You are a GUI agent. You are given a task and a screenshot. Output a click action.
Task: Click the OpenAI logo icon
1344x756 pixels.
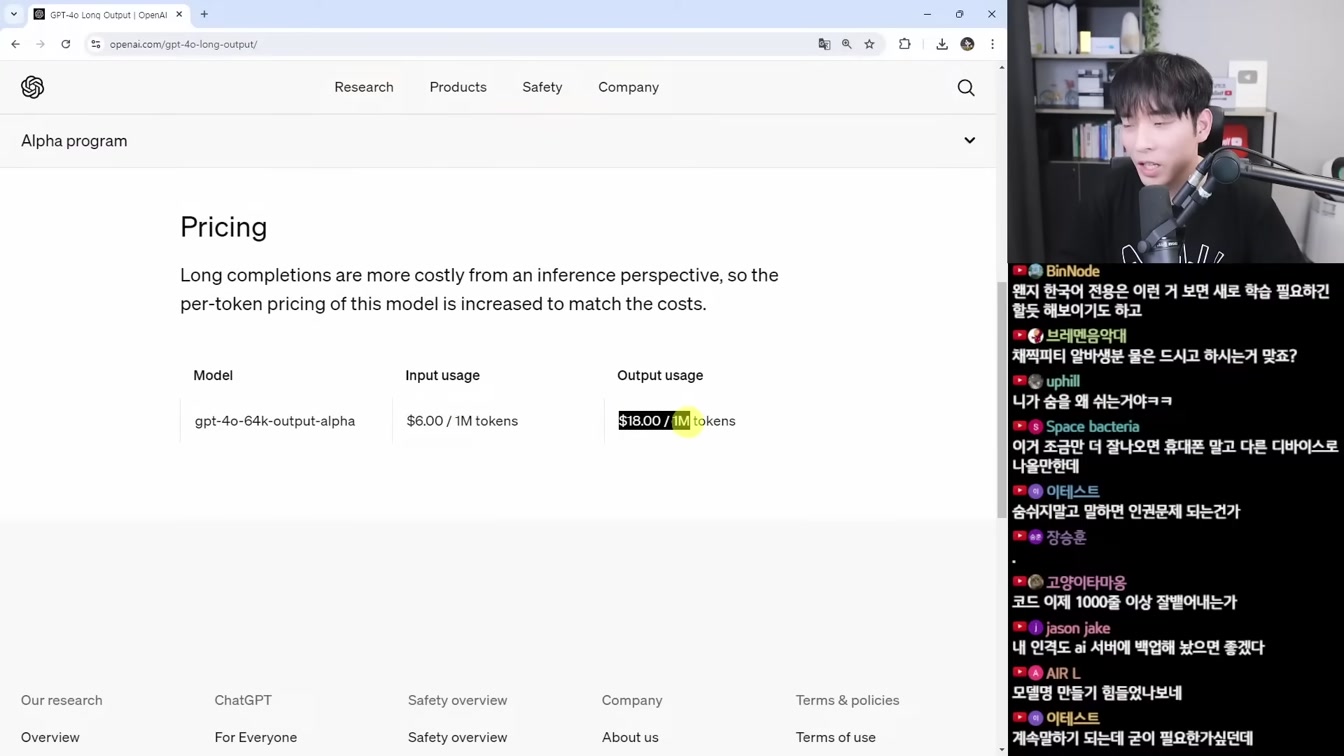coord(32,87)
